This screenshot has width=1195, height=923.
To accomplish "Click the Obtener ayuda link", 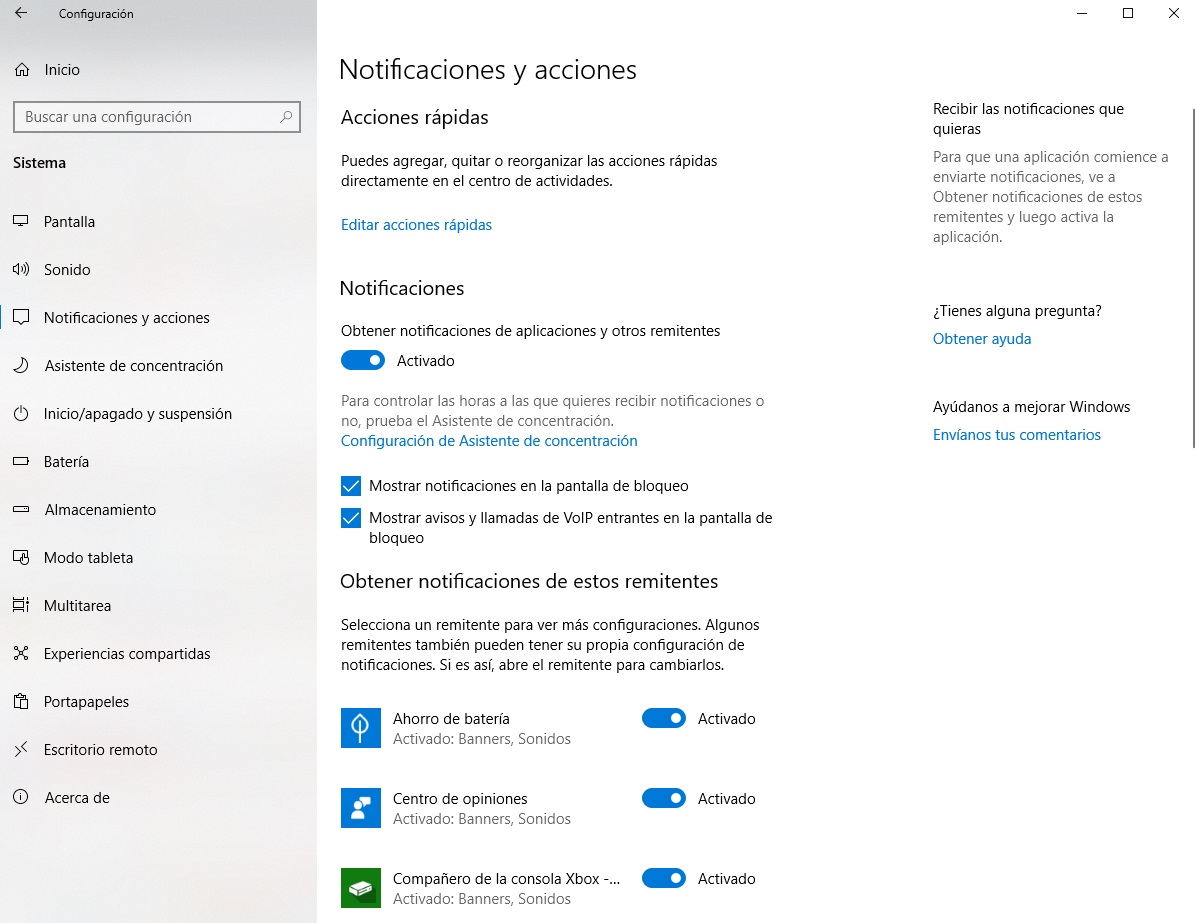I will pyautogui.click(x=981, y=339).
